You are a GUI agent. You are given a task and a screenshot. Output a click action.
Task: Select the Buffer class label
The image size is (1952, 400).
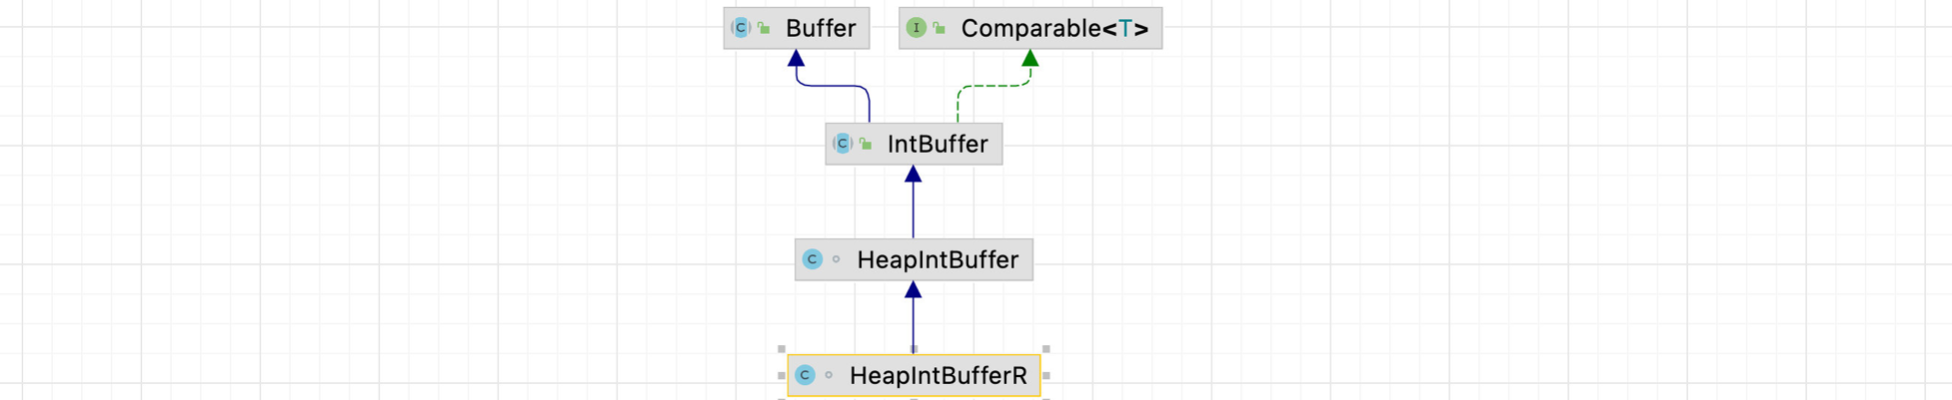(821, 28)
